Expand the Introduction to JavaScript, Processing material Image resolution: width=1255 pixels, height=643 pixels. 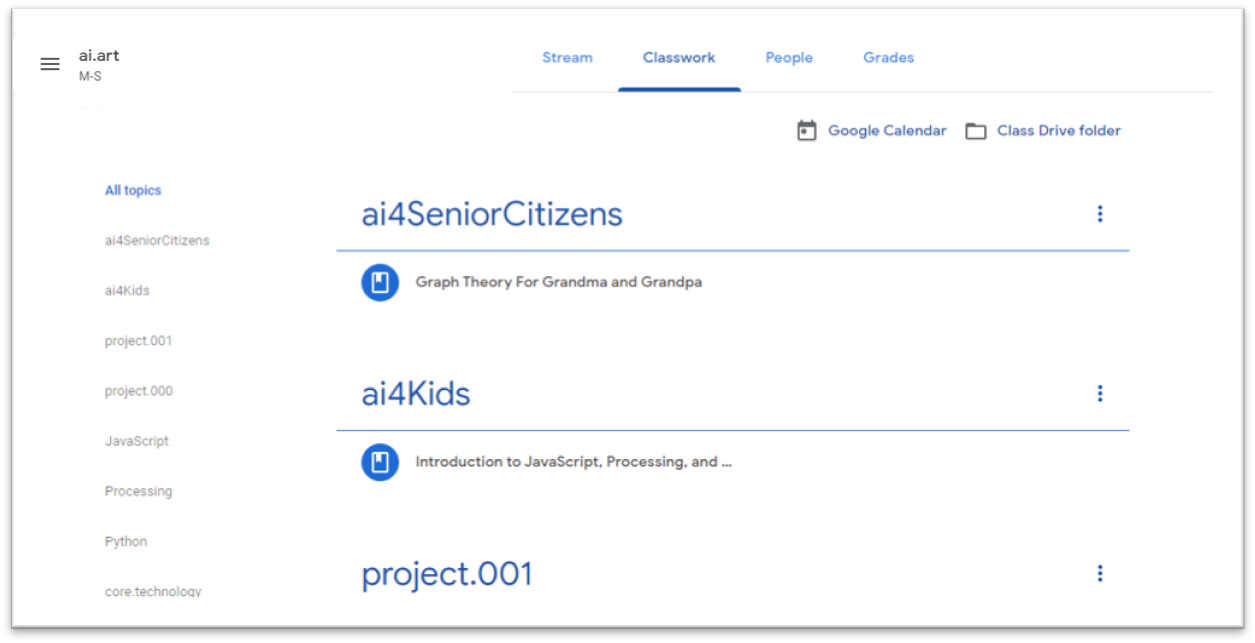pyautogui.click(x=573, y=461)
